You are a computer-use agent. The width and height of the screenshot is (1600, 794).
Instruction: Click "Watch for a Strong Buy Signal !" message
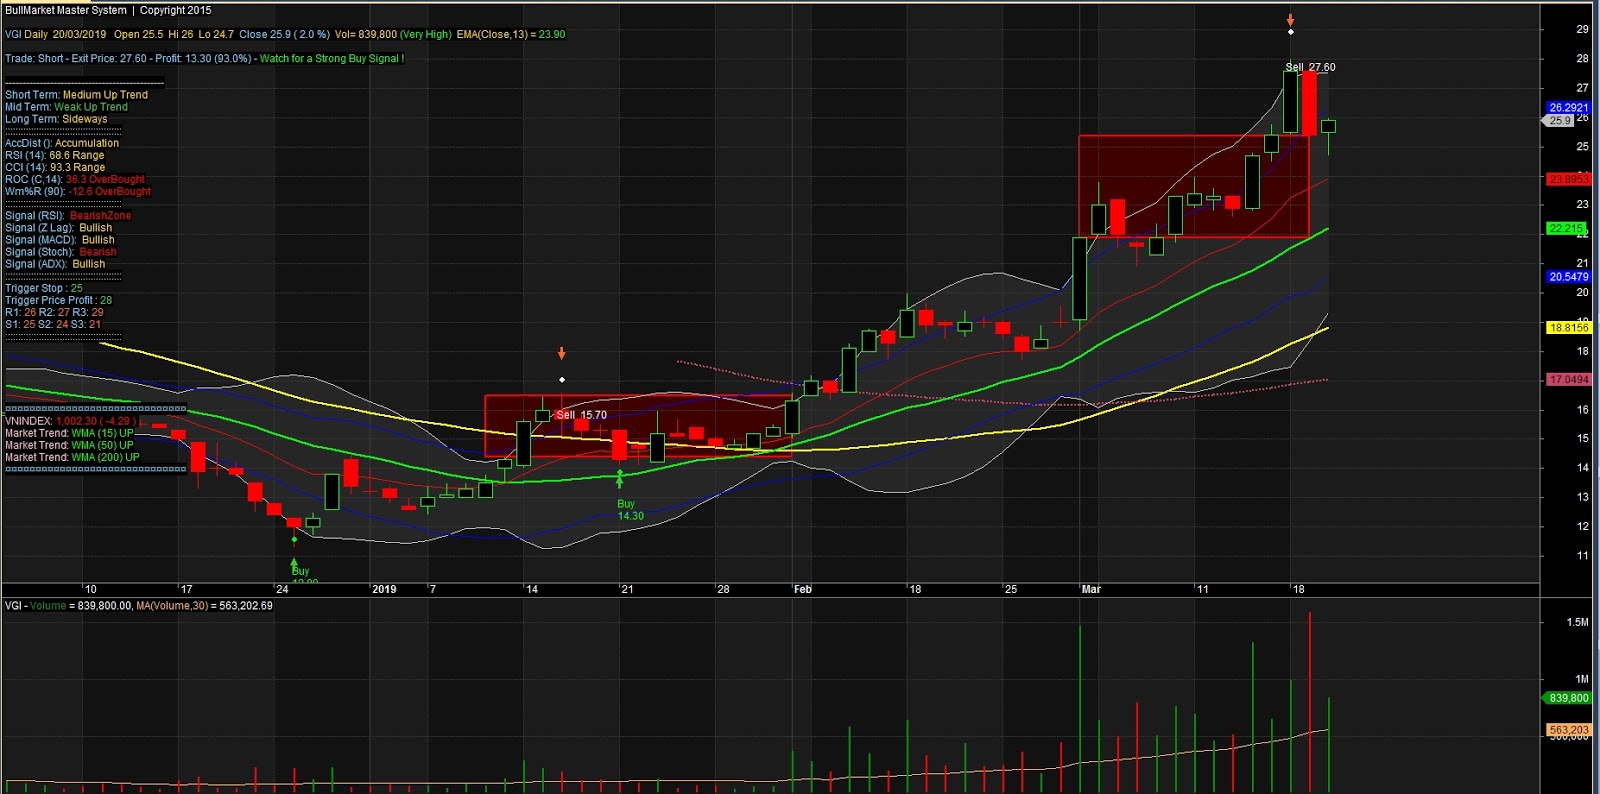[332, 58]
